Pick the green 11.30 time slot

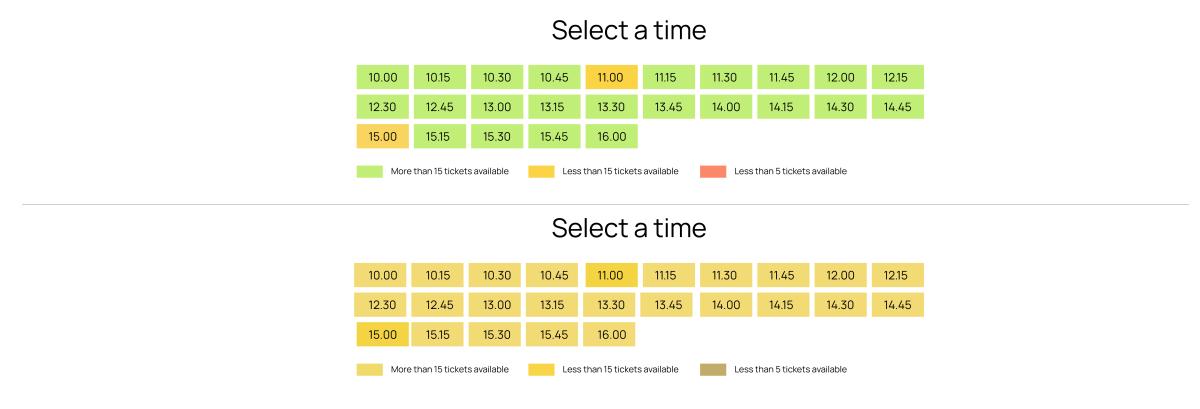(725, 77)
